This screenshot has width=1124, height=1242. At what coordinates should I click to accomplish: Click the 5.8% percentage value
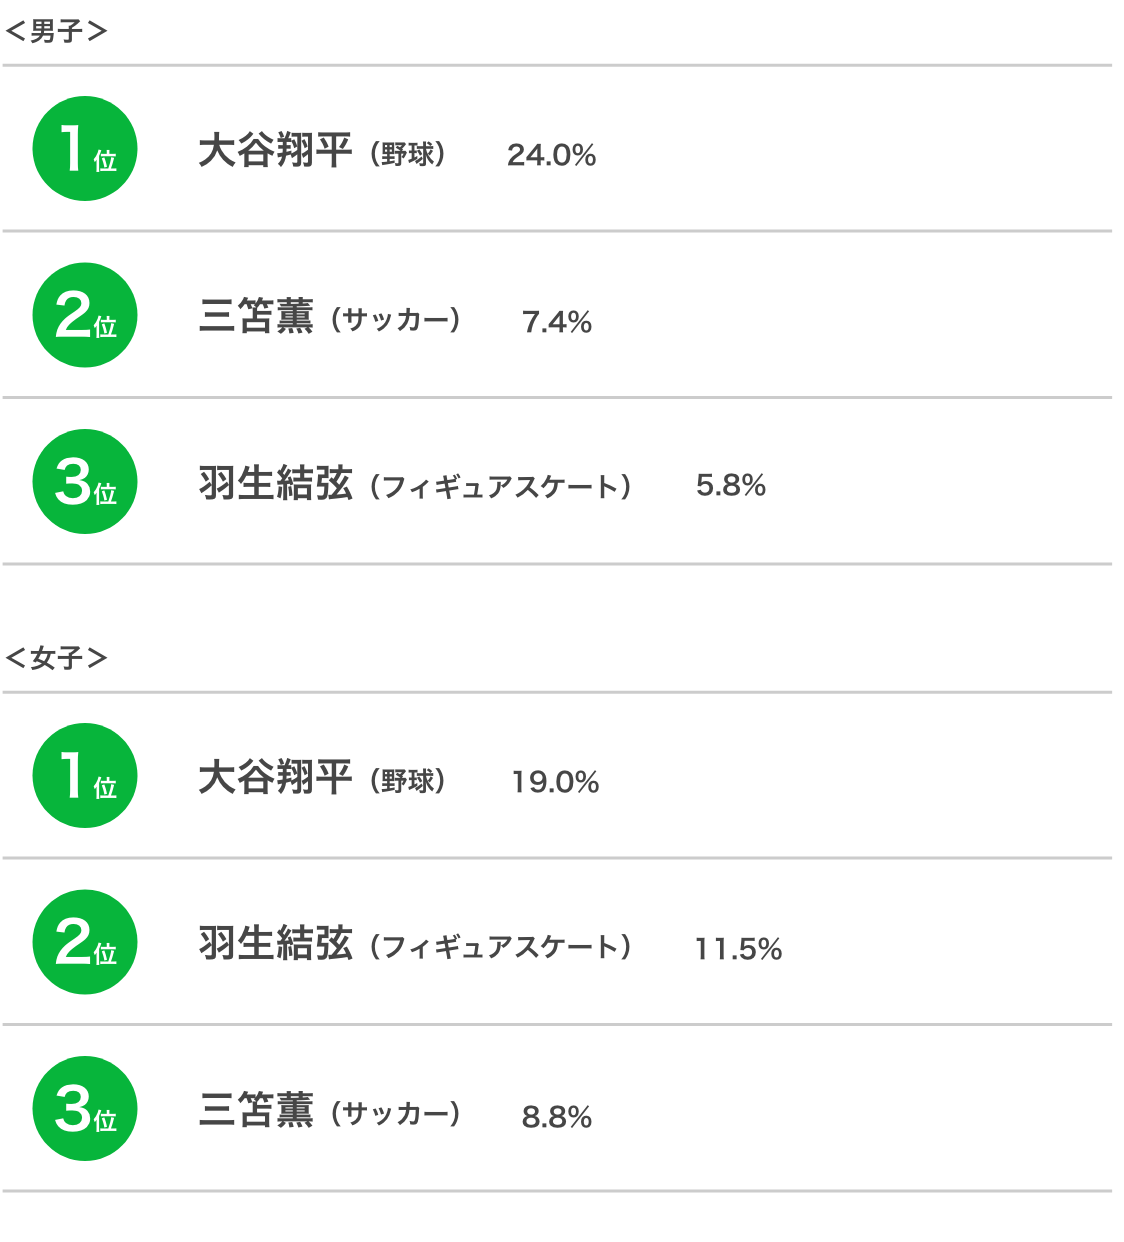pos(731,486)
